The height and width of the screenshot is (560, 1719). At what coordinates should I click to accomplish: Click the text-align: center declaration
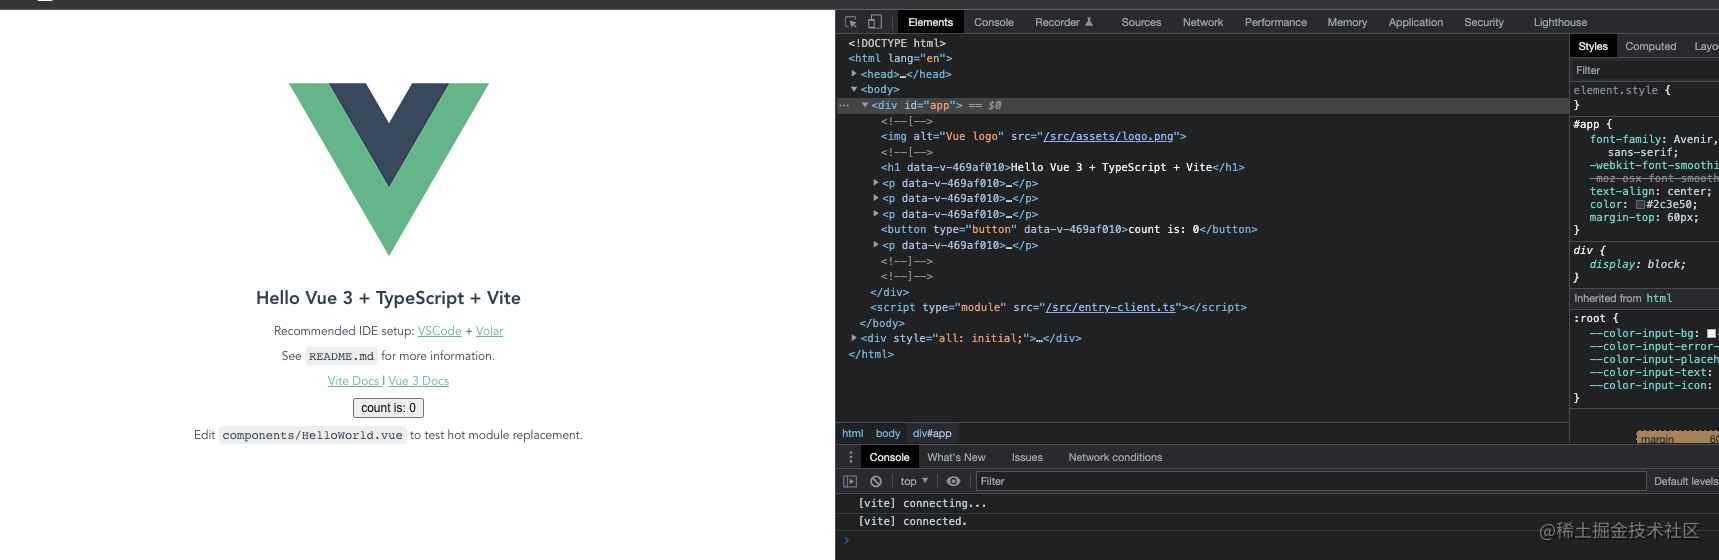pyautogui.click(x=1650, y=191)
